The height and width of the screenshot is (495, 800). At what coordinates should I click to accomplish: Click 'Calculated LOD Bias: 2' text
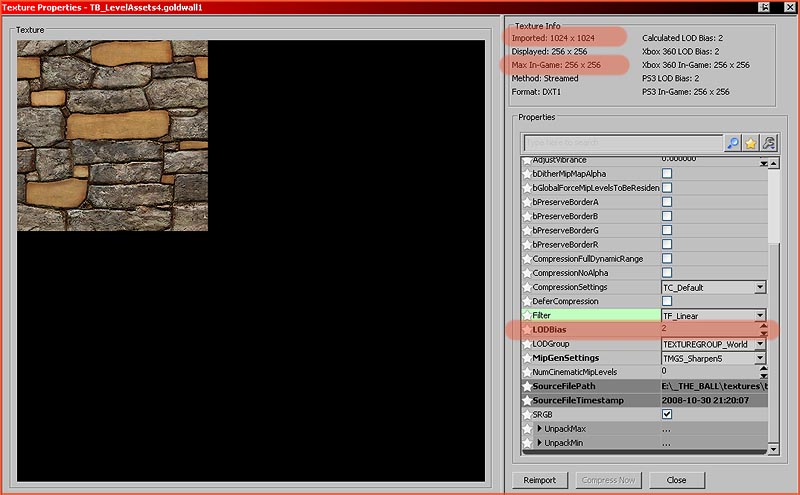682,38
